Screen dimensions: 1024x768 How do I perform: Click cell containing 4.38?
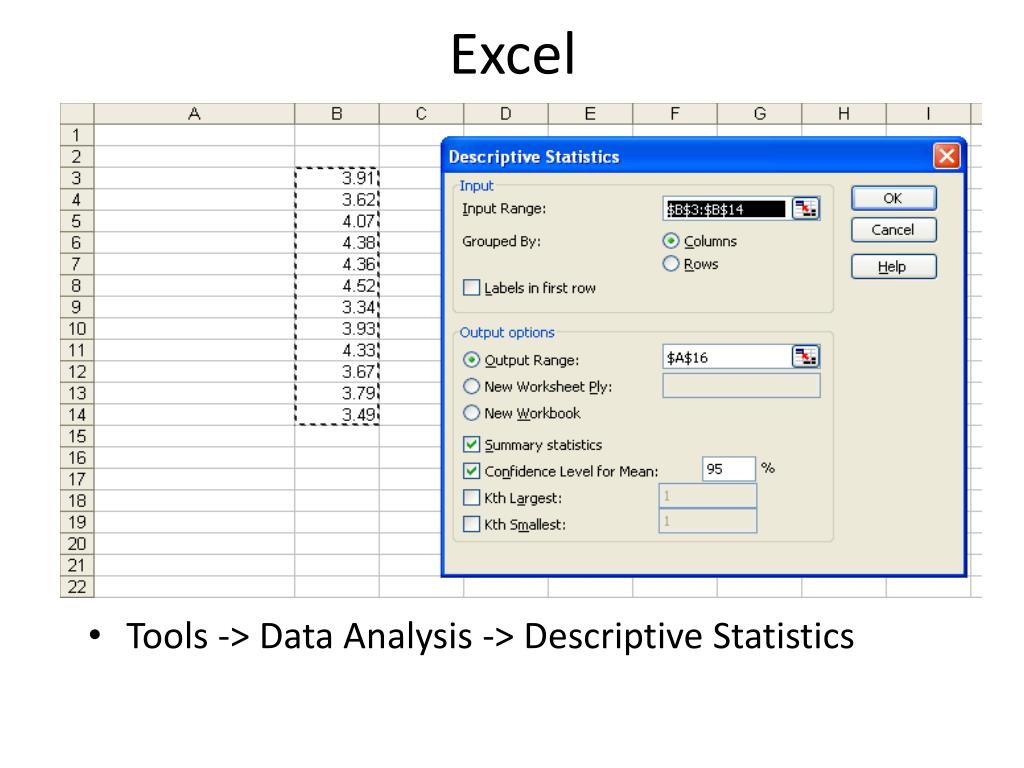(x=337, y=243)
